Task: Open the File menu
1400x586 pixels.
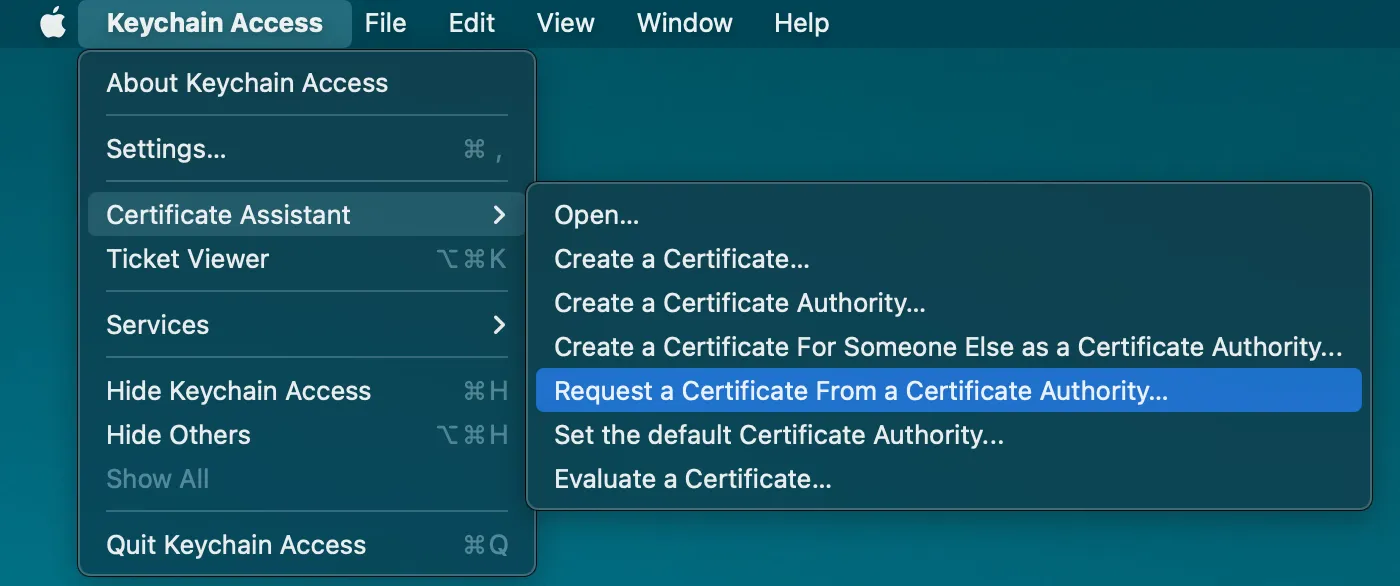Action: point(385,23)
